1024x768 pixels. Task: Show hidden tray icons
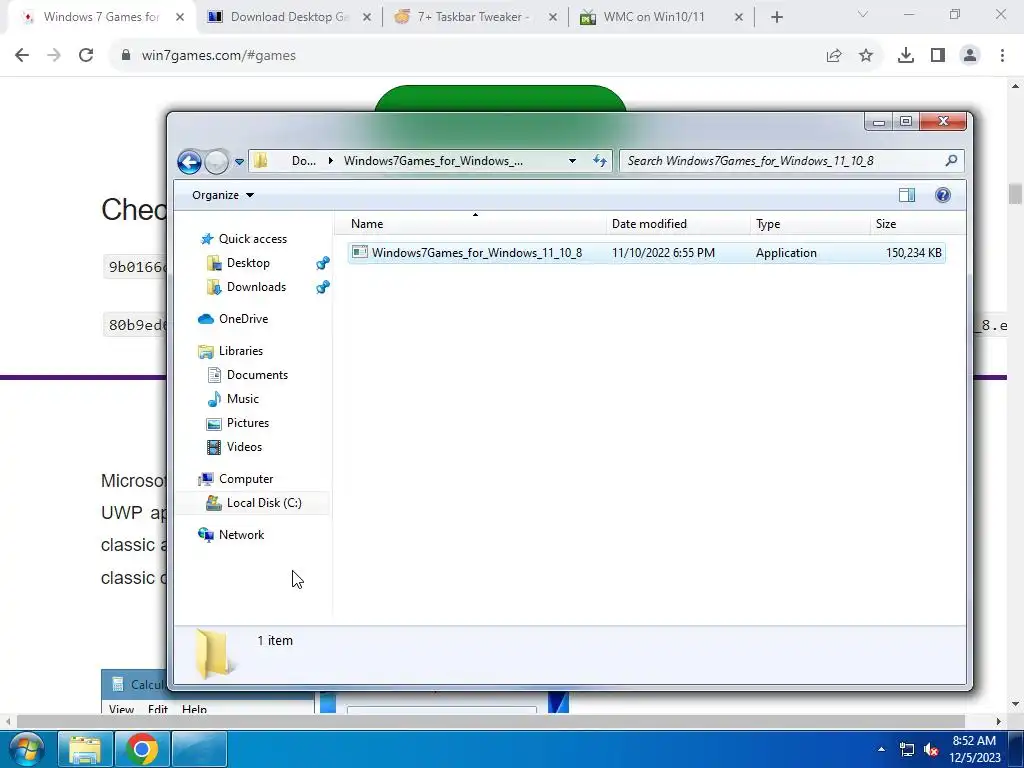click(x=881, y=750)
